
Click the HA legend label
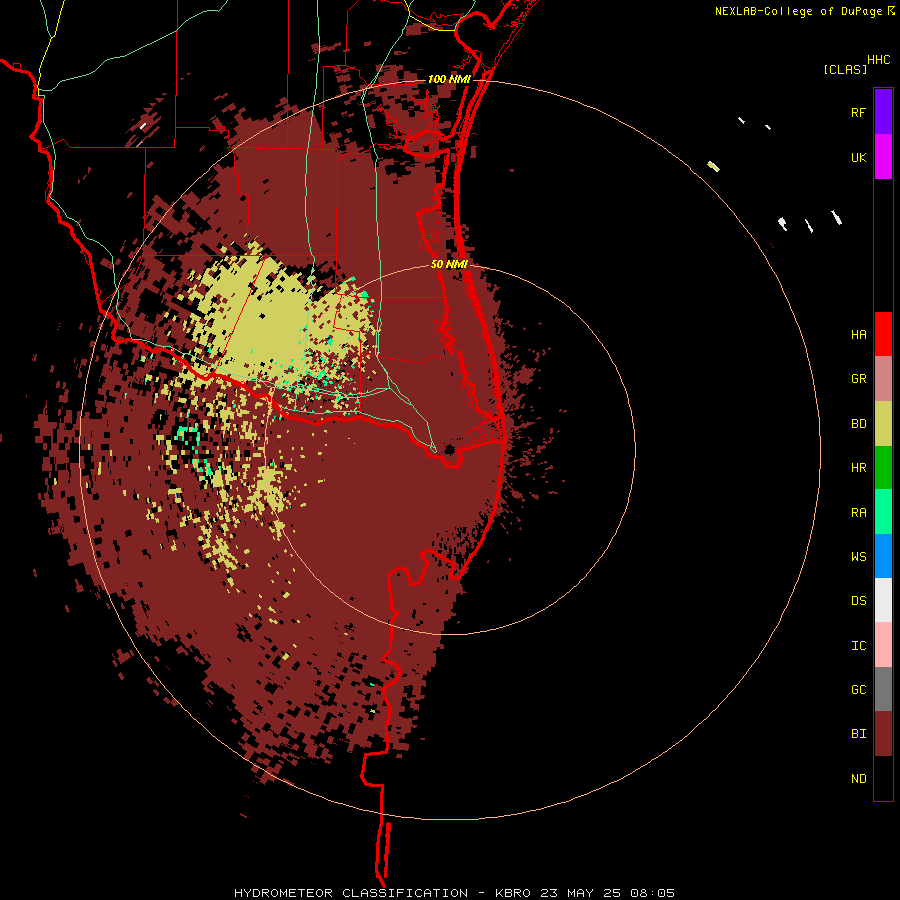(858, 334)
